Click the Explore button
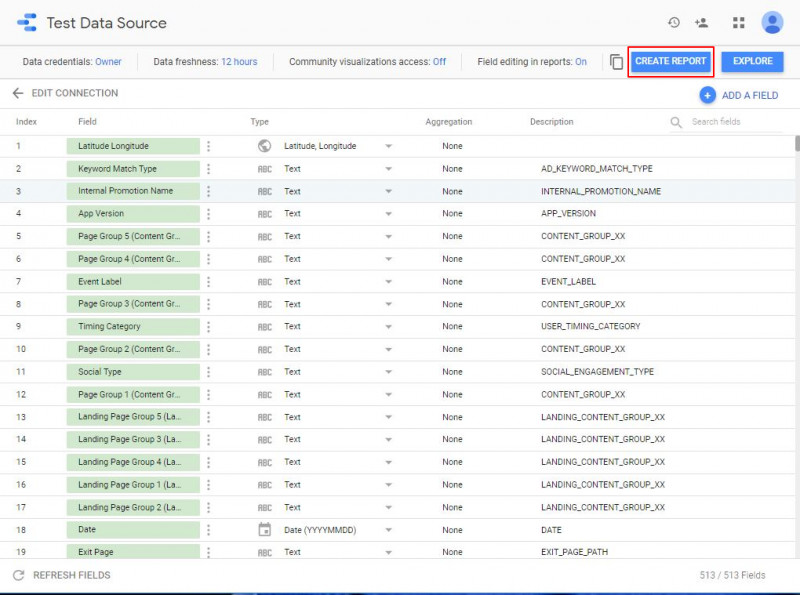 [753, 61]
